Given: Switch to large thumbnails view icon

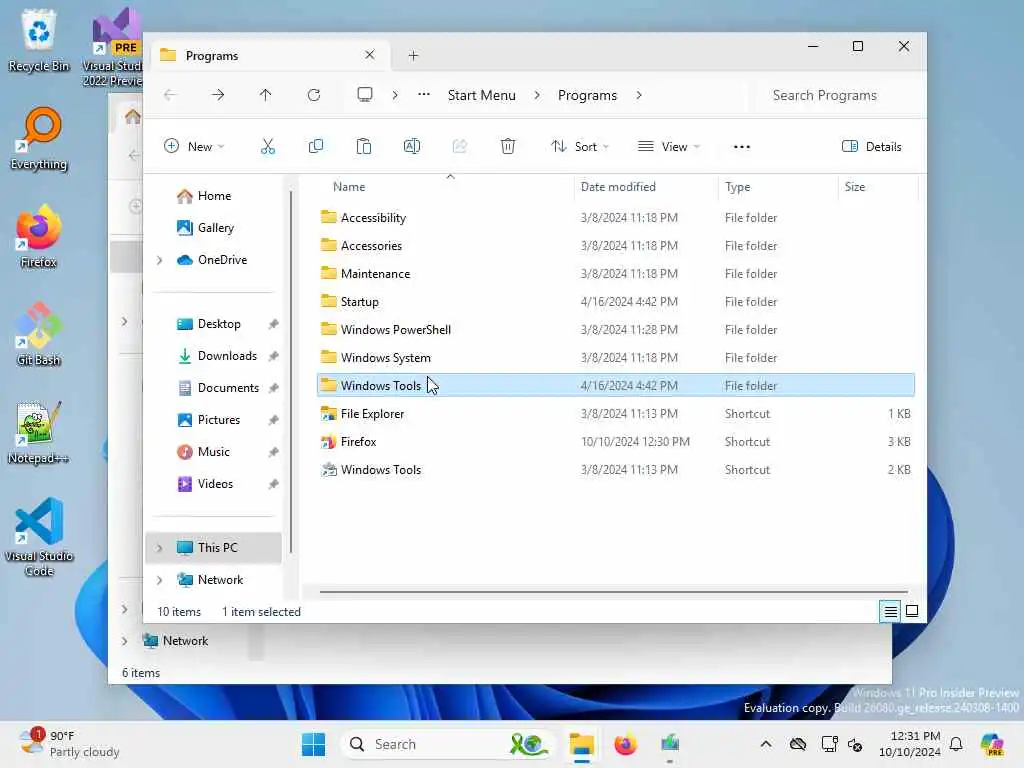Looking at the screenshot, I should pos(912,612).
